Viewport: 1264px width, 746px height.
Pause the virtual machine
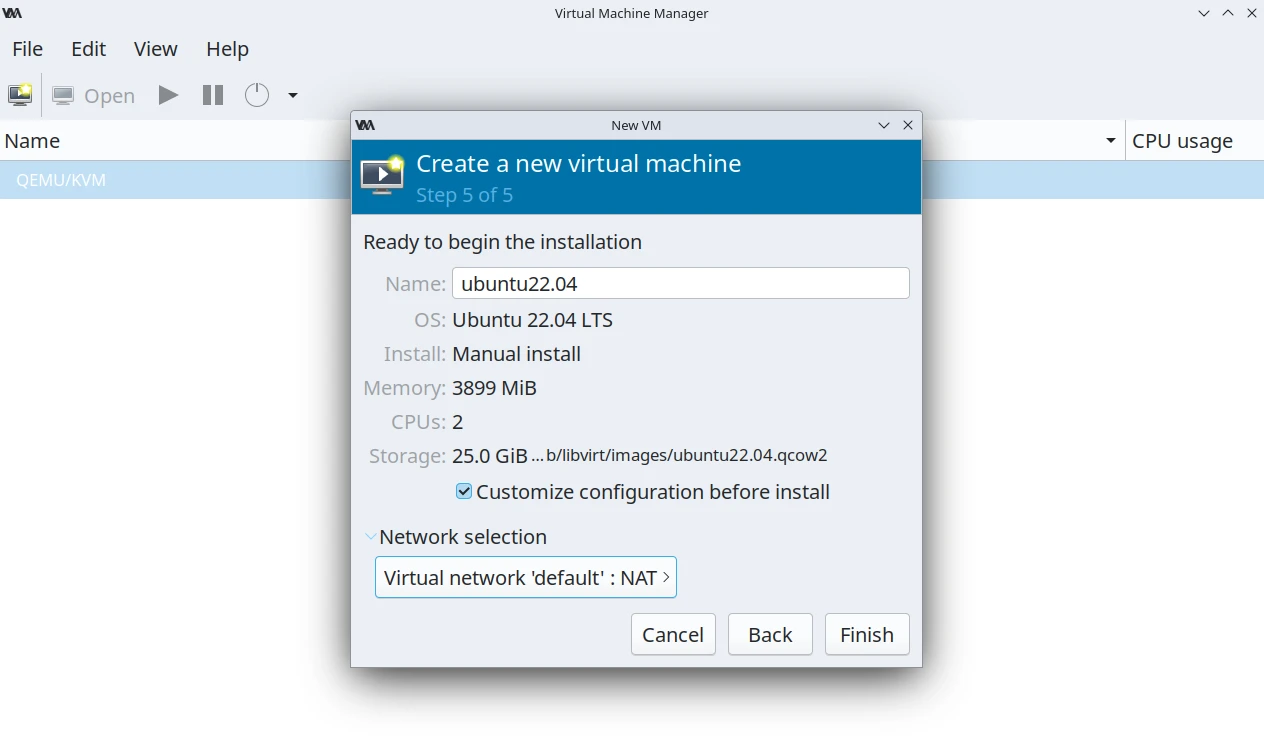click(x=213, y=95)
